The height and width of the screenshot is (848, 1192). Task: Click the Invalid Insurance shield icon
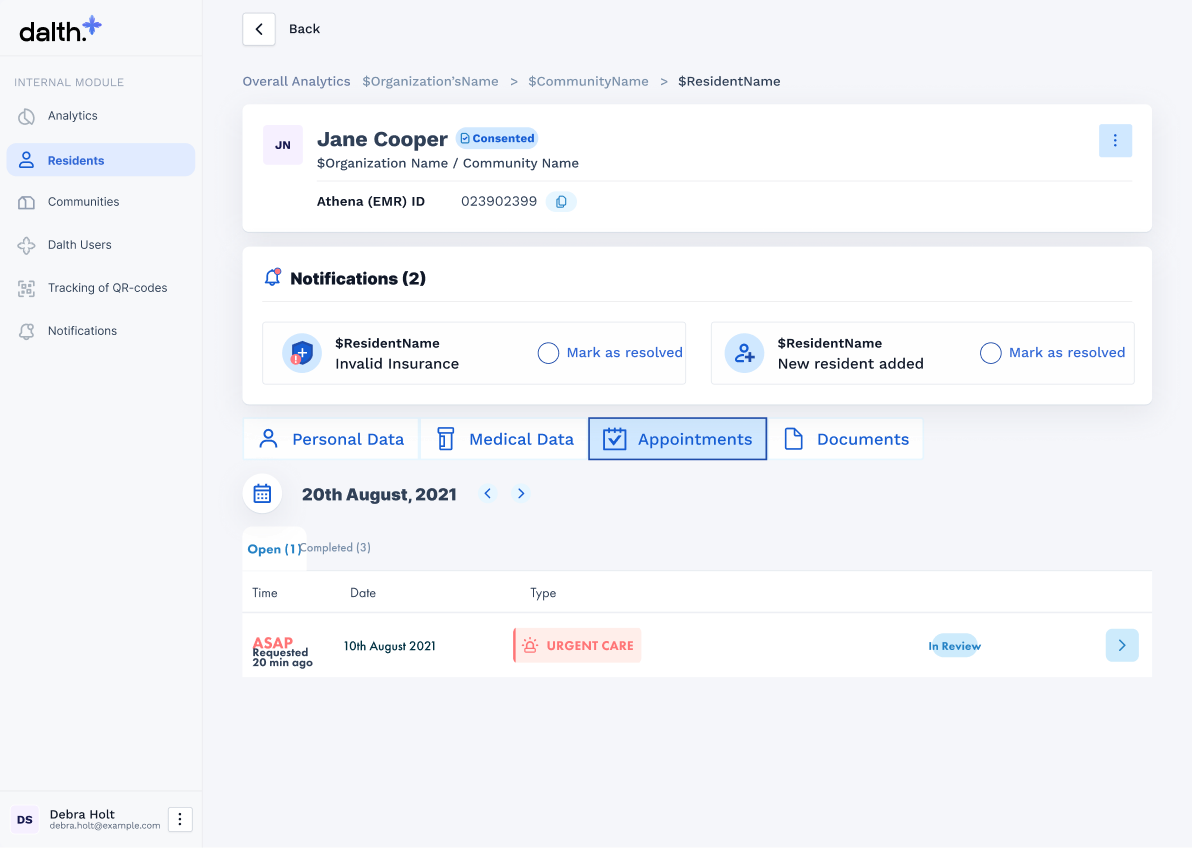(301, 353)
